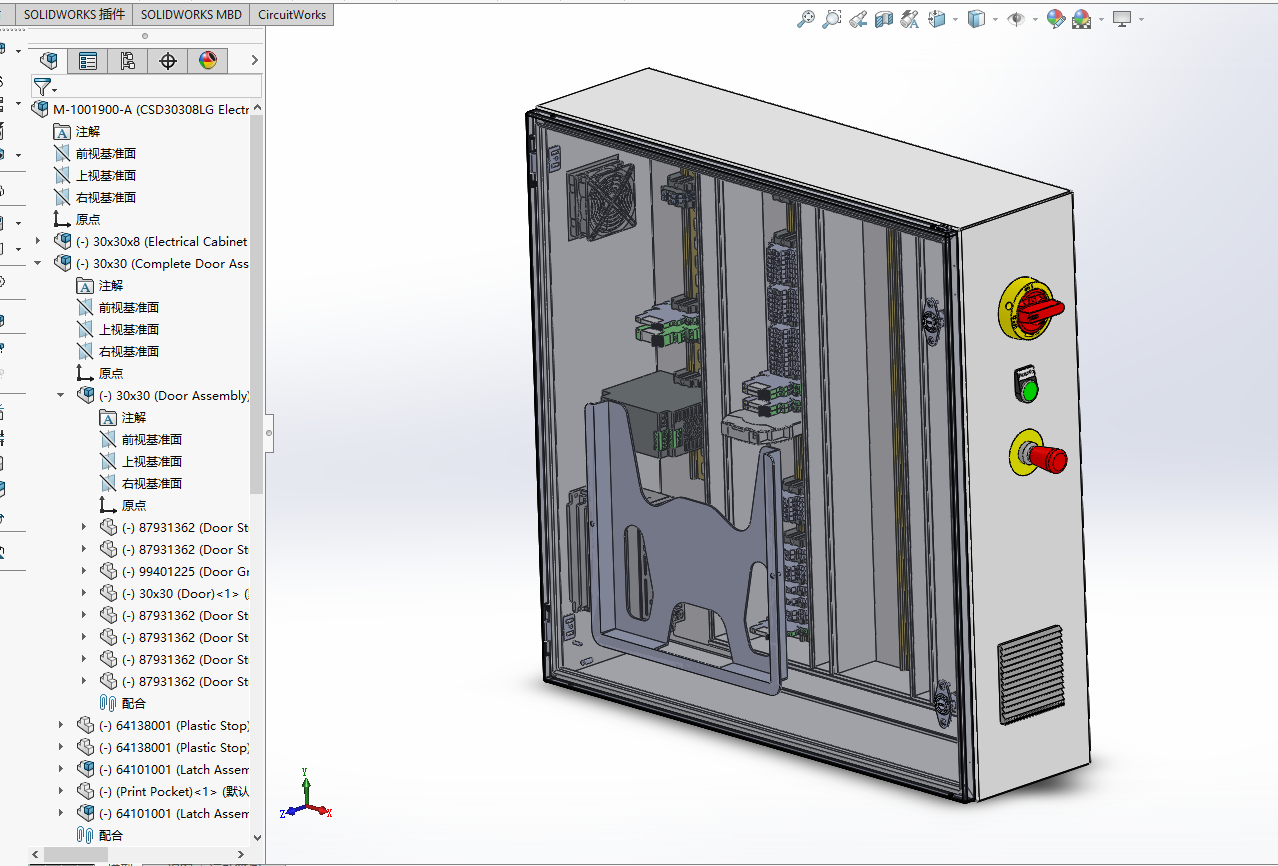Switch to the FeatureManager design tree tab
Screen dimensions: 1278x866
coord(48,61)
